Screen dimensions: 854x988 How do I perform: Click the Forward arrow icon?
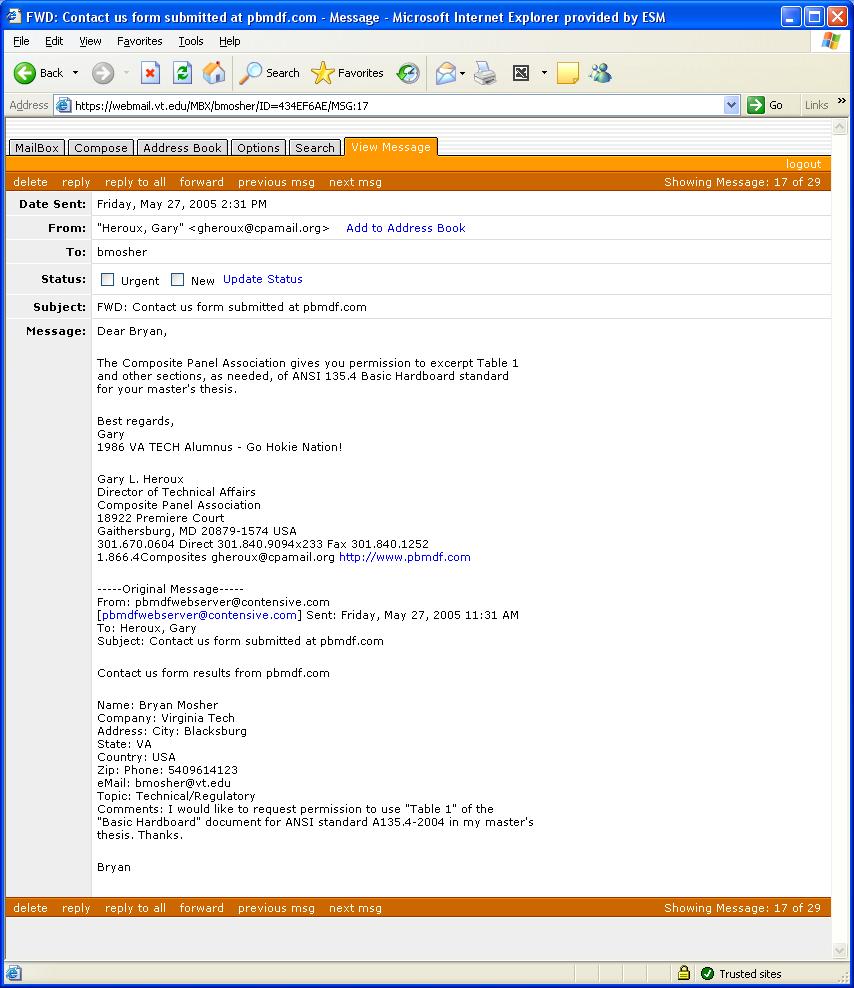click(103, 73)
